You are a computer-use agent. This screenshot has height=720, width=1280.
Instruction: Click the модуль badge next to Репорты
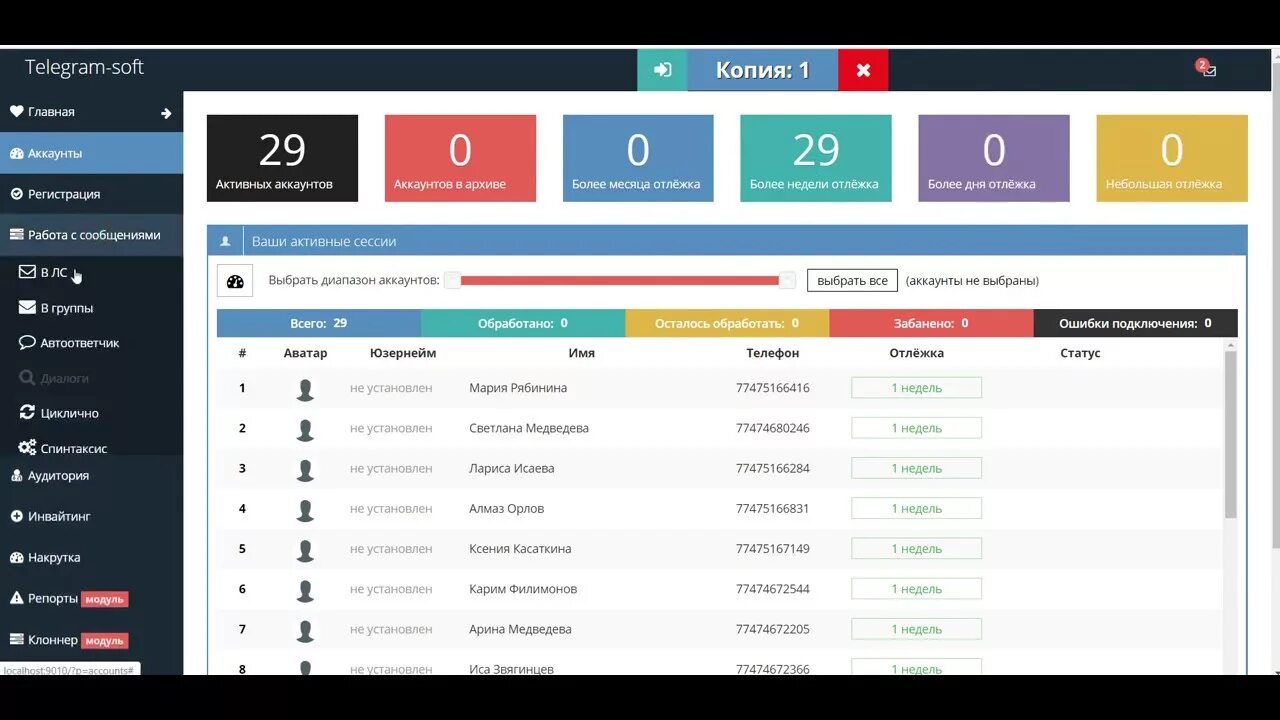point(105,599)
